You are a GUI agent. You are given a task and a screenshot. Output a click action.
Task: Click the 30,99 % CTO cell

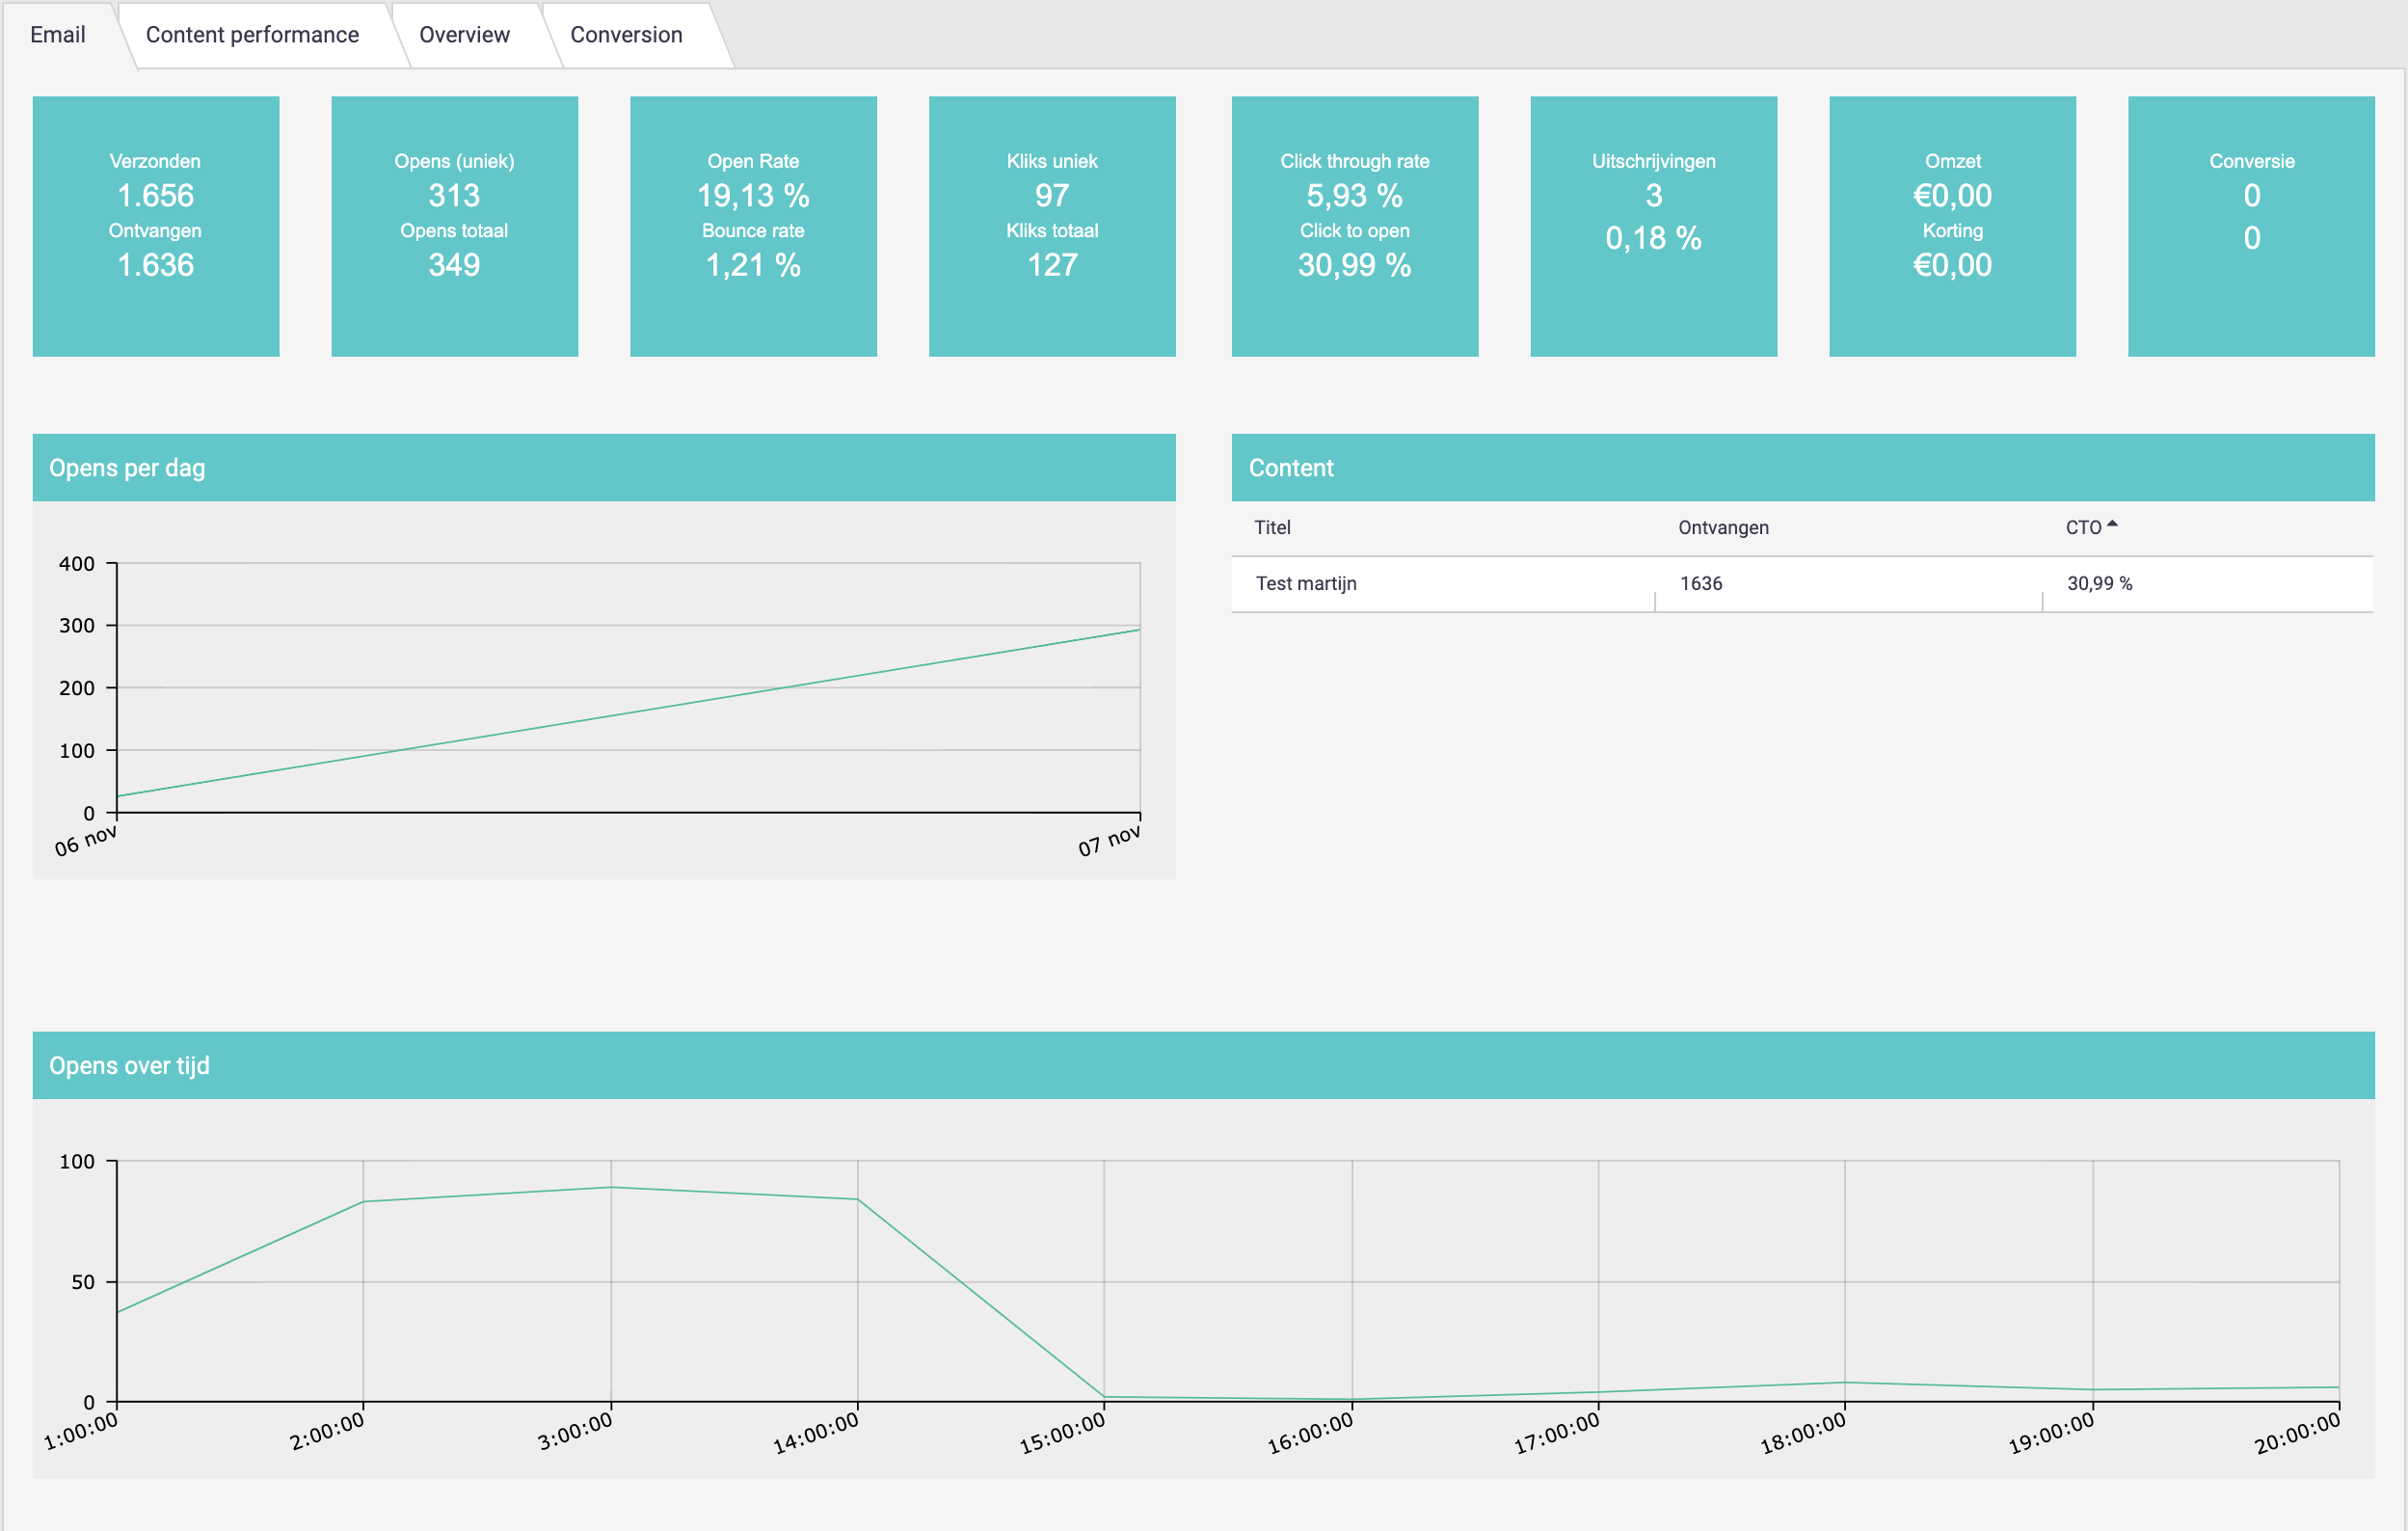pos(2100,583)
